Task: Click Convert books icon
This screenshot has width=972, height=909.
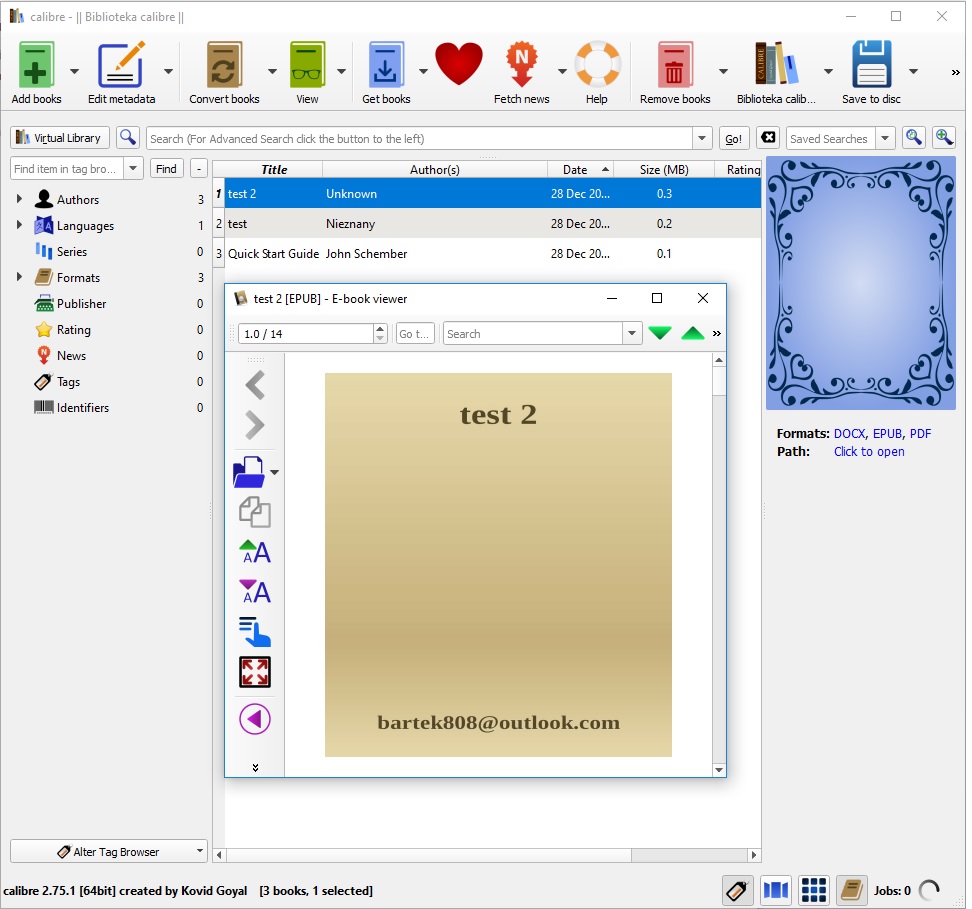Action: pyautogui.click(x=224, y=65)
